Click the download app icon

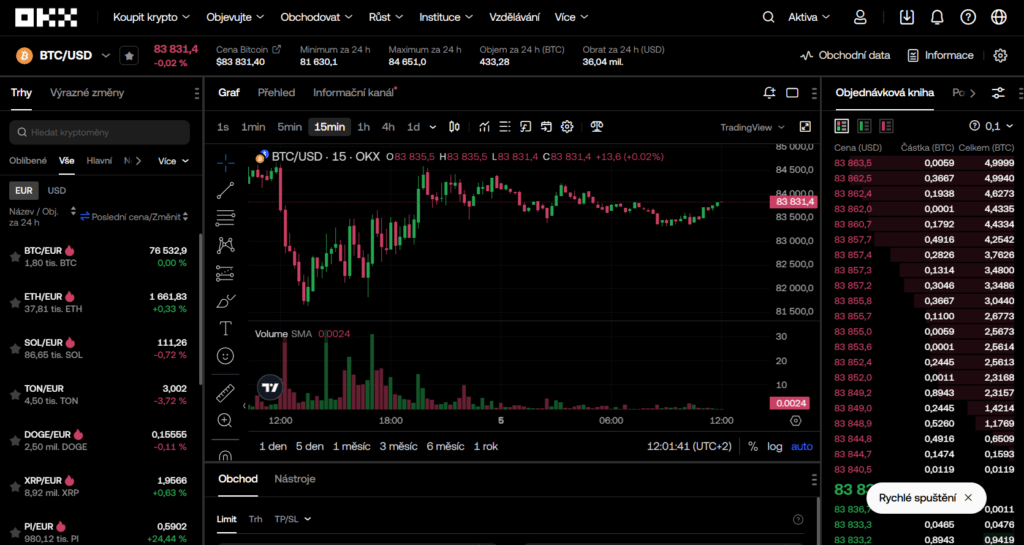(906, 17)
